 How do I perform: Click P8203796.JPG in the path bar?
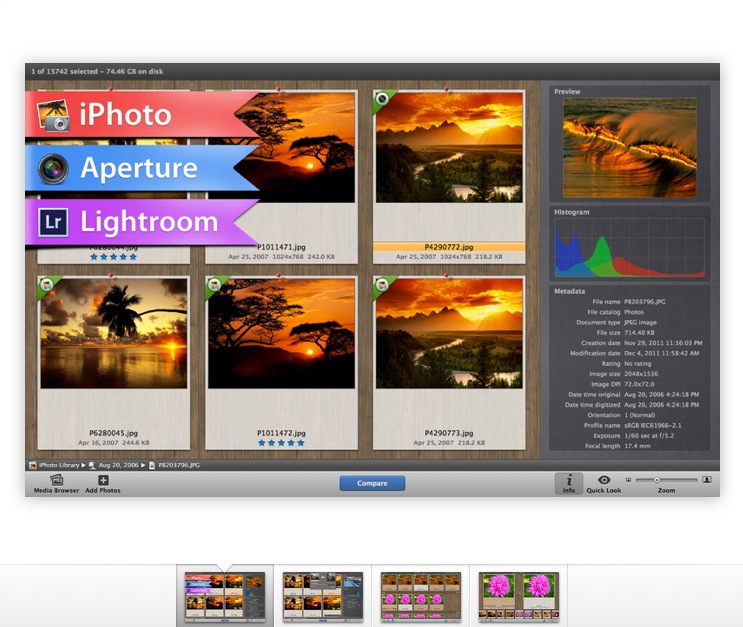(x=179, y=465)
